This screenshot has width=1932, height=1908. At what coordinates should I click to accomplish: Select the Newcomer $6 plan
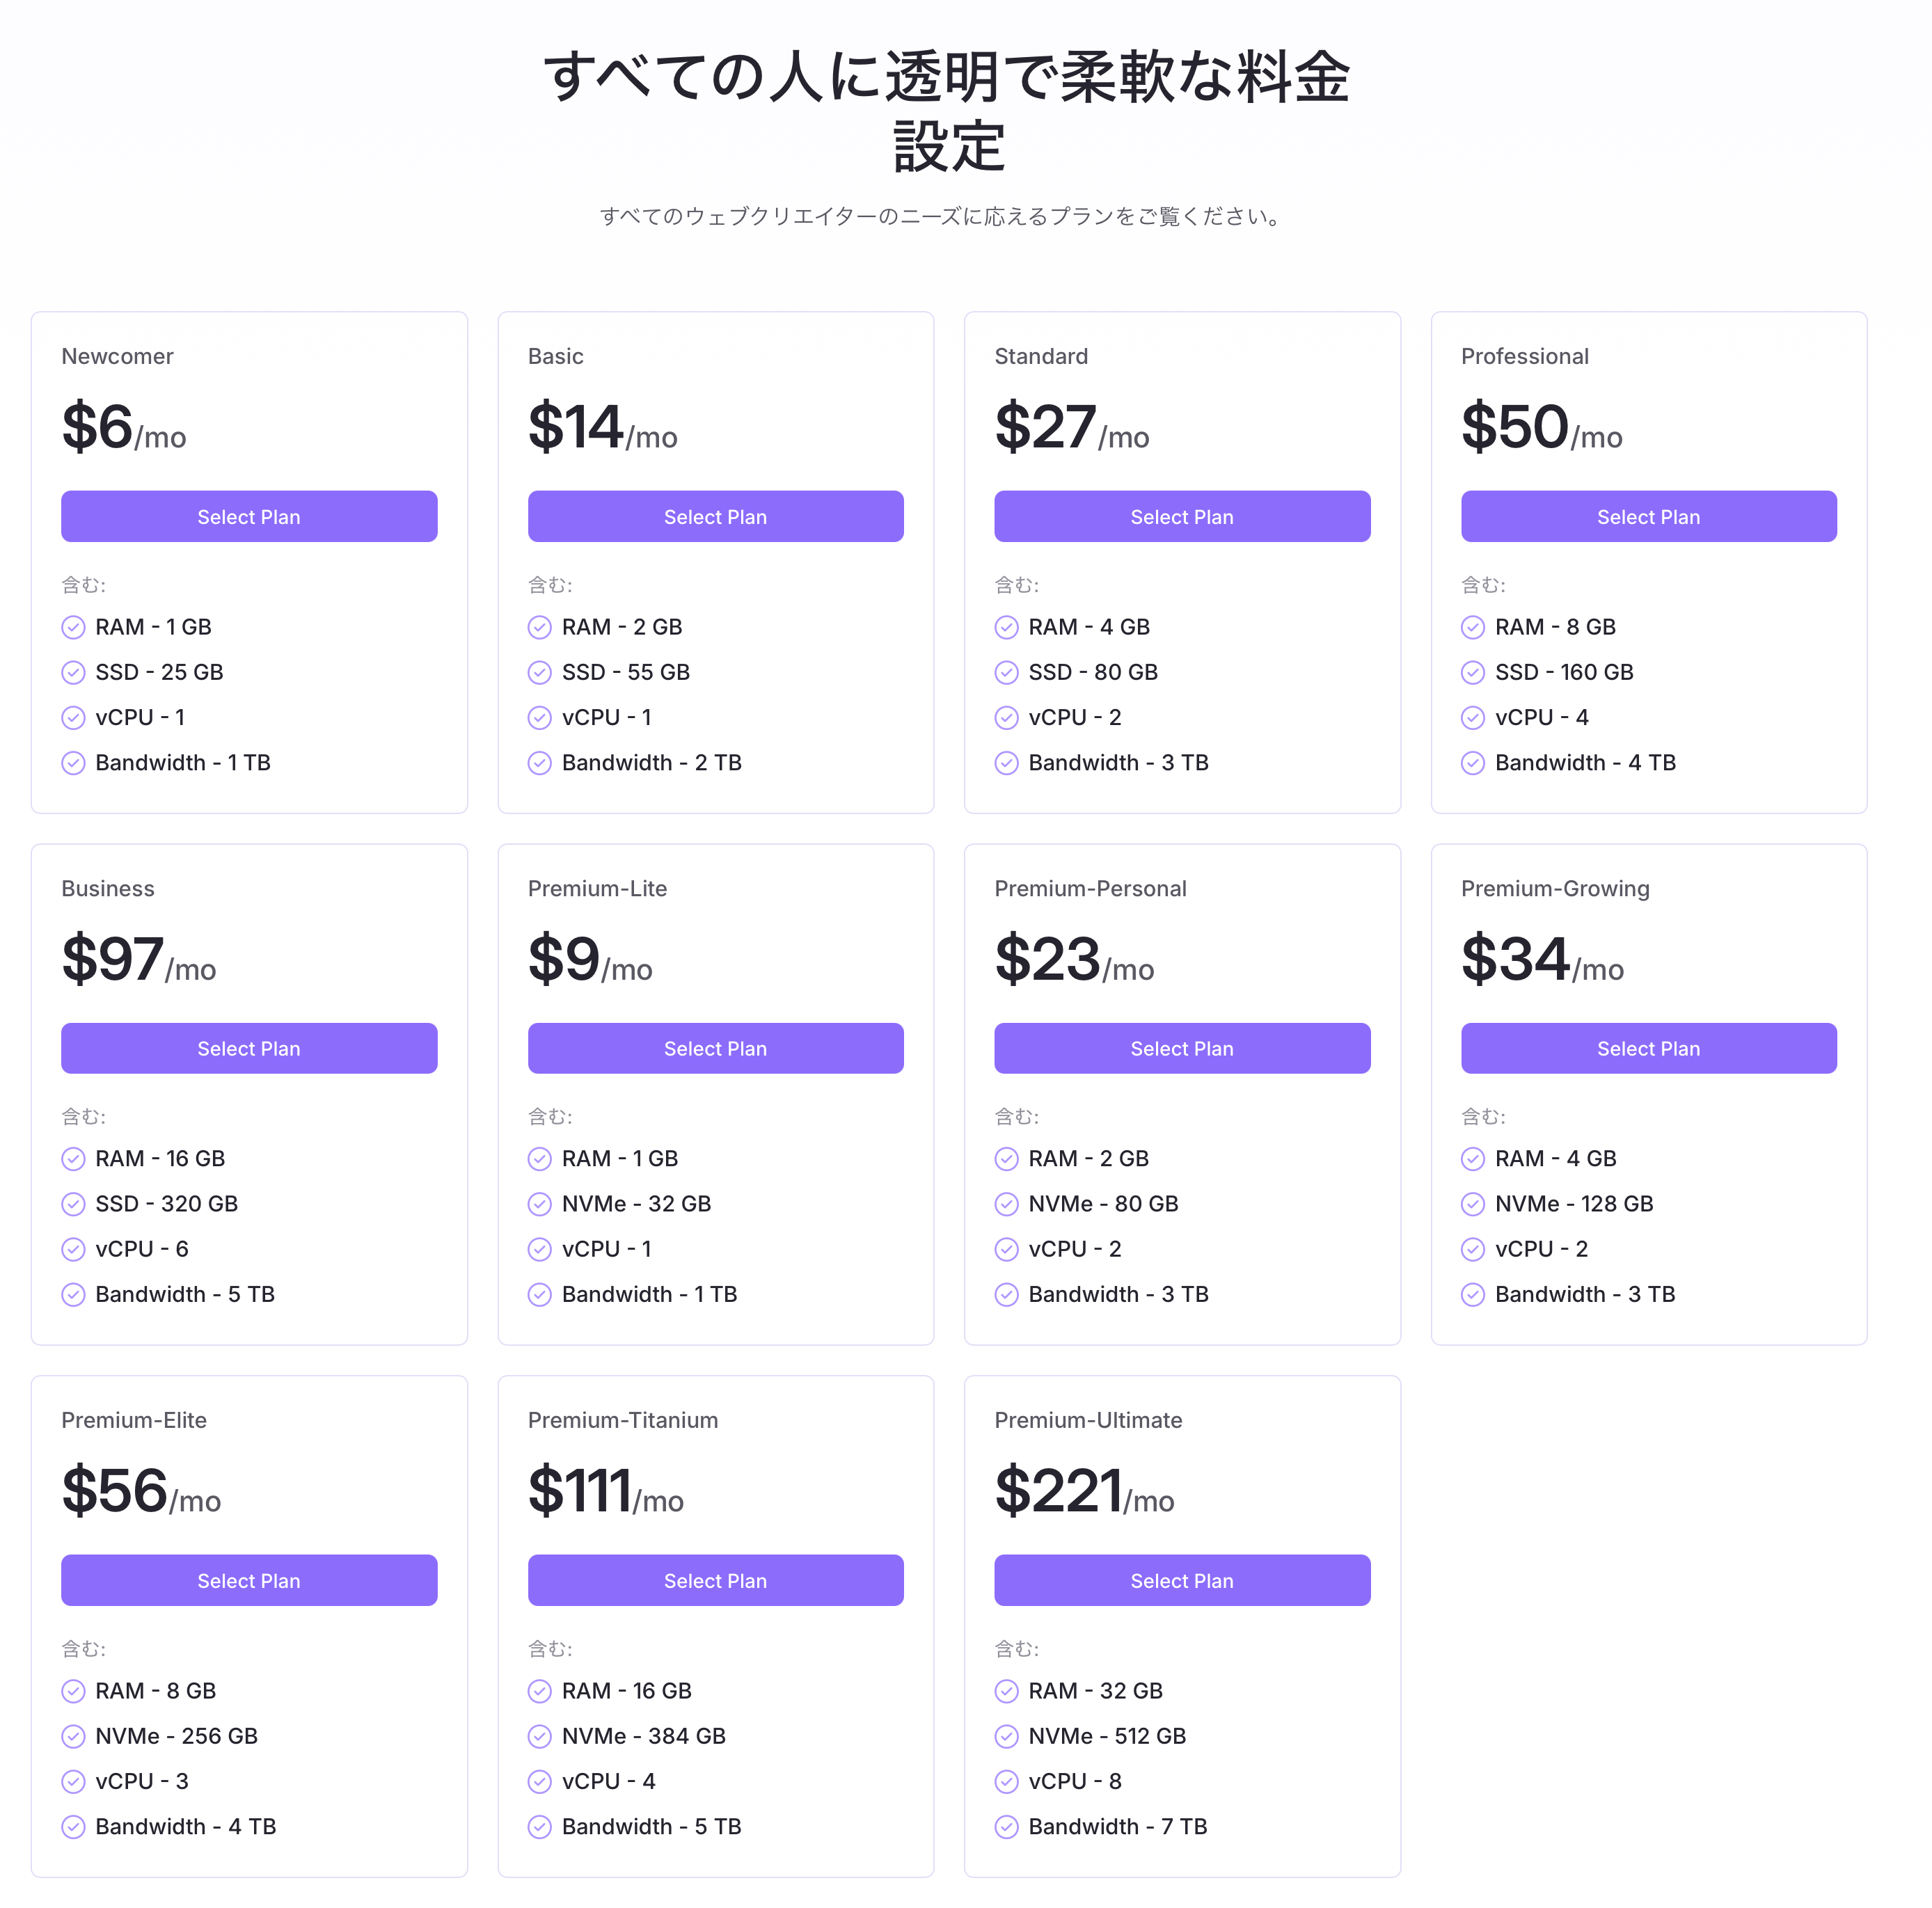(x=249, y=516)
